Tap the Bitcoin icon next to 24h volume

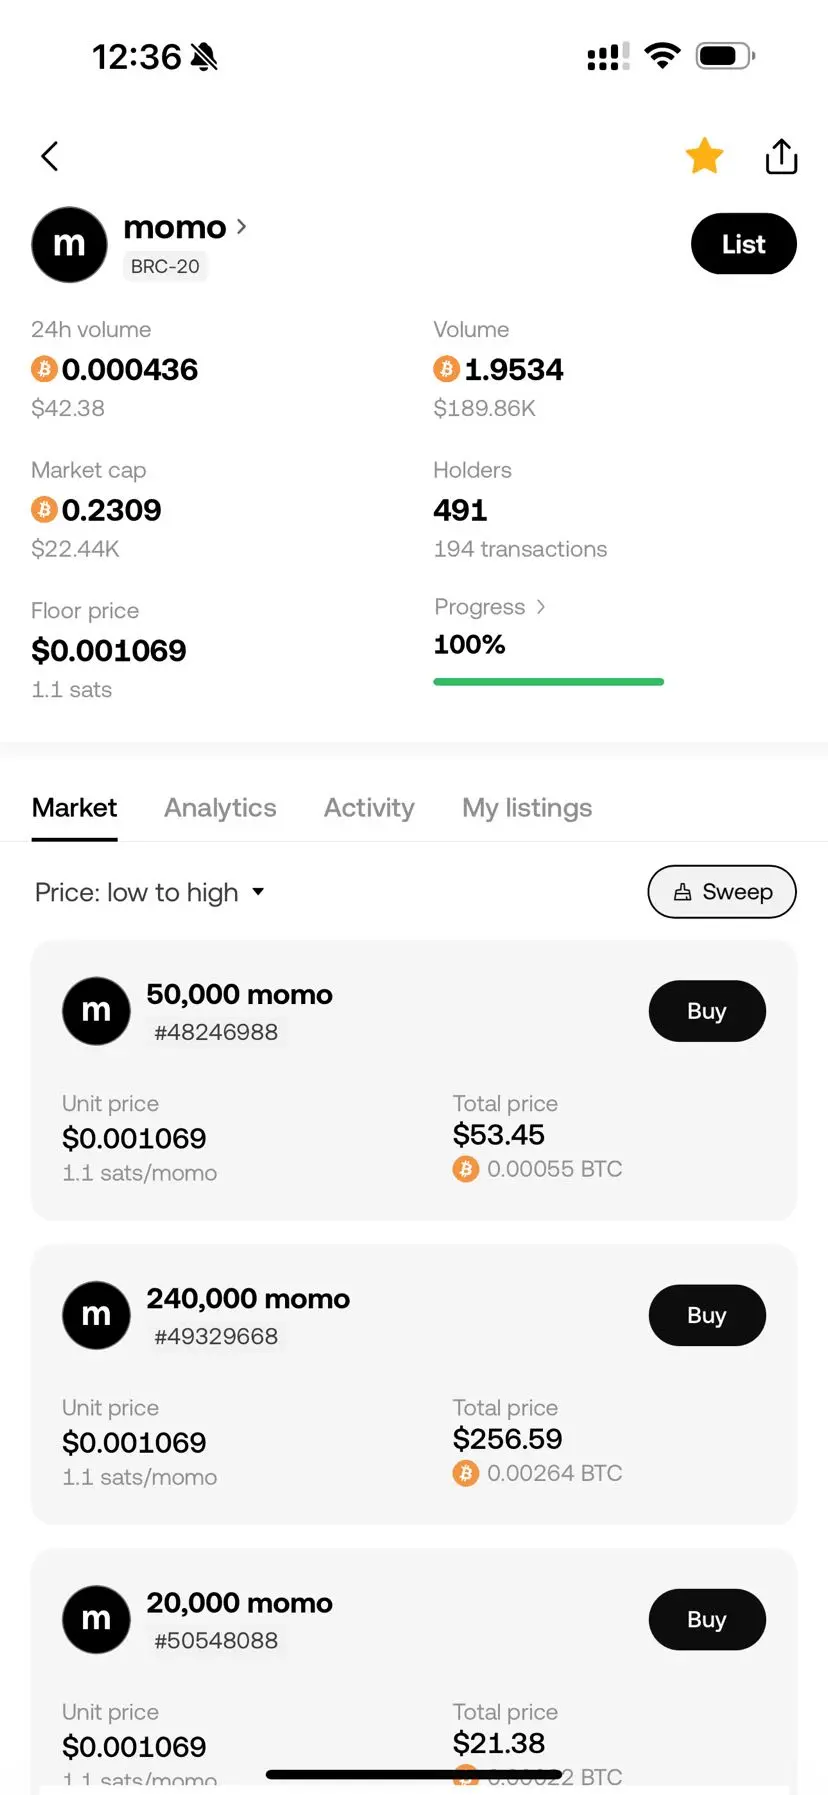click(x=44, y=369)
